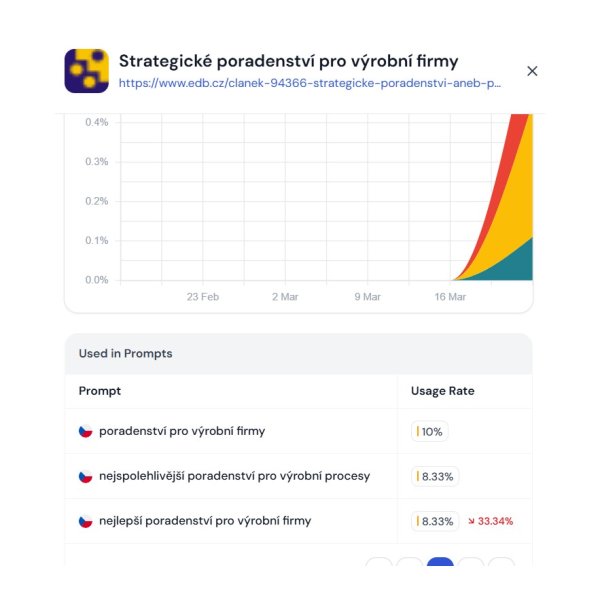The image size is (600, 600).
Task: Click the yellow area of the chart
Action: (510, 220)
